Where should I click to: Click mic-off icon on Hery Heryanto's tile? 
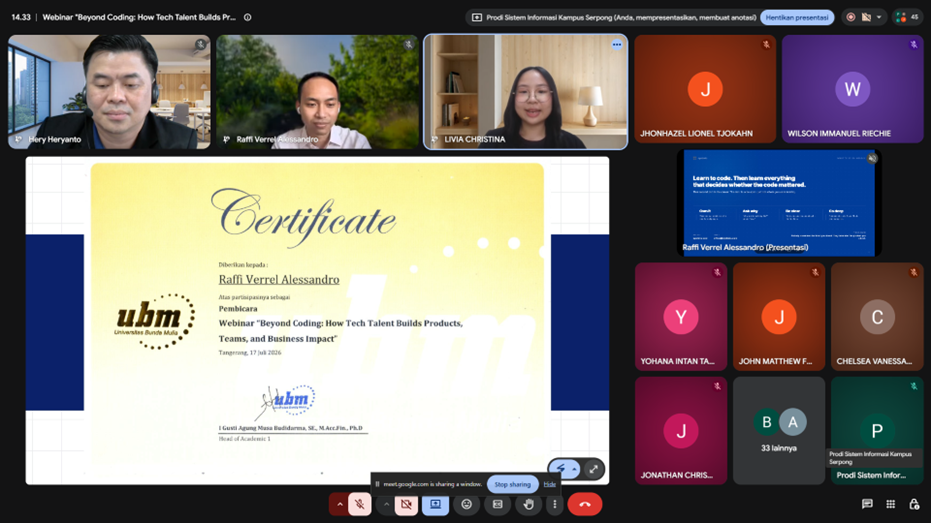point(201,45)
